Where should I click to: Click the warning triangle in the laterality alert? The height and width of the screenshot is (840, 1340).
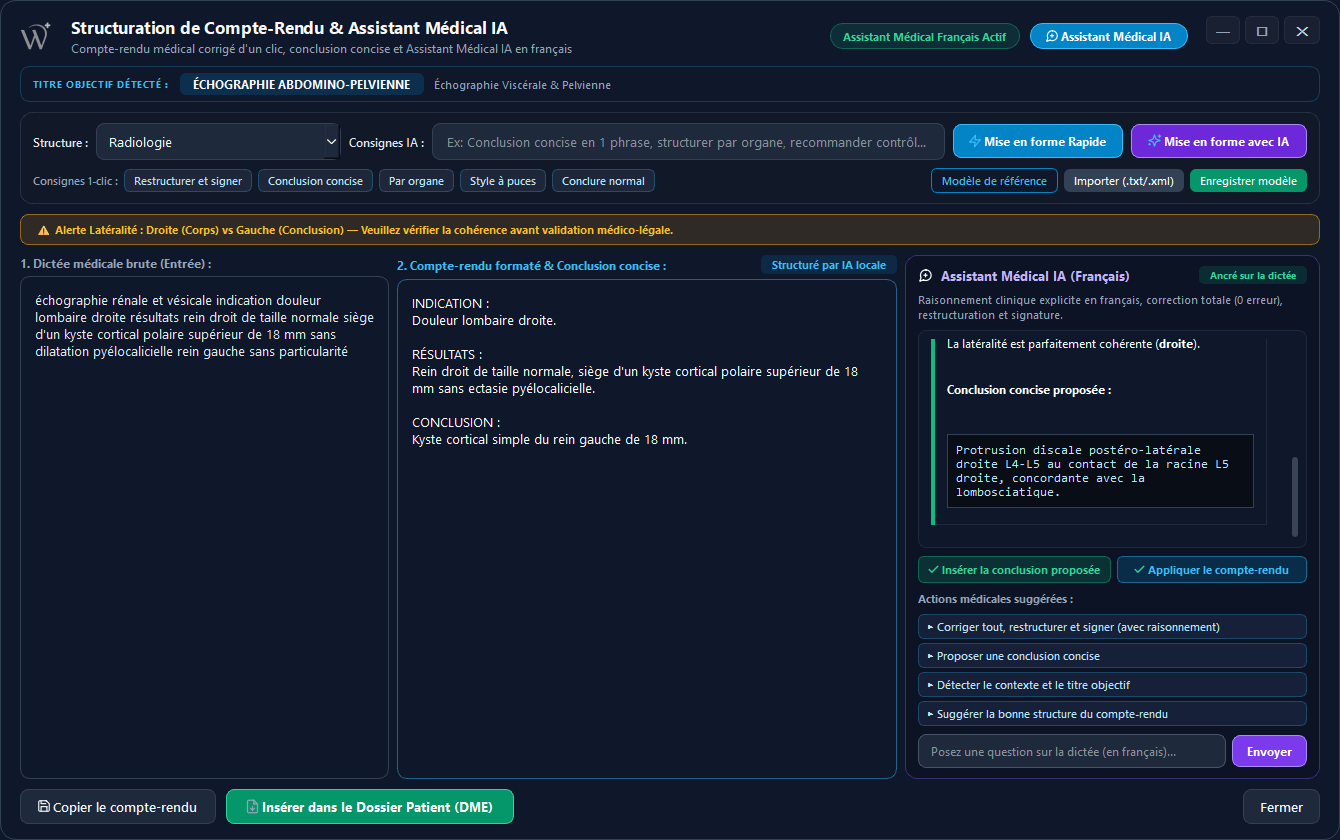tap(44, 230)
